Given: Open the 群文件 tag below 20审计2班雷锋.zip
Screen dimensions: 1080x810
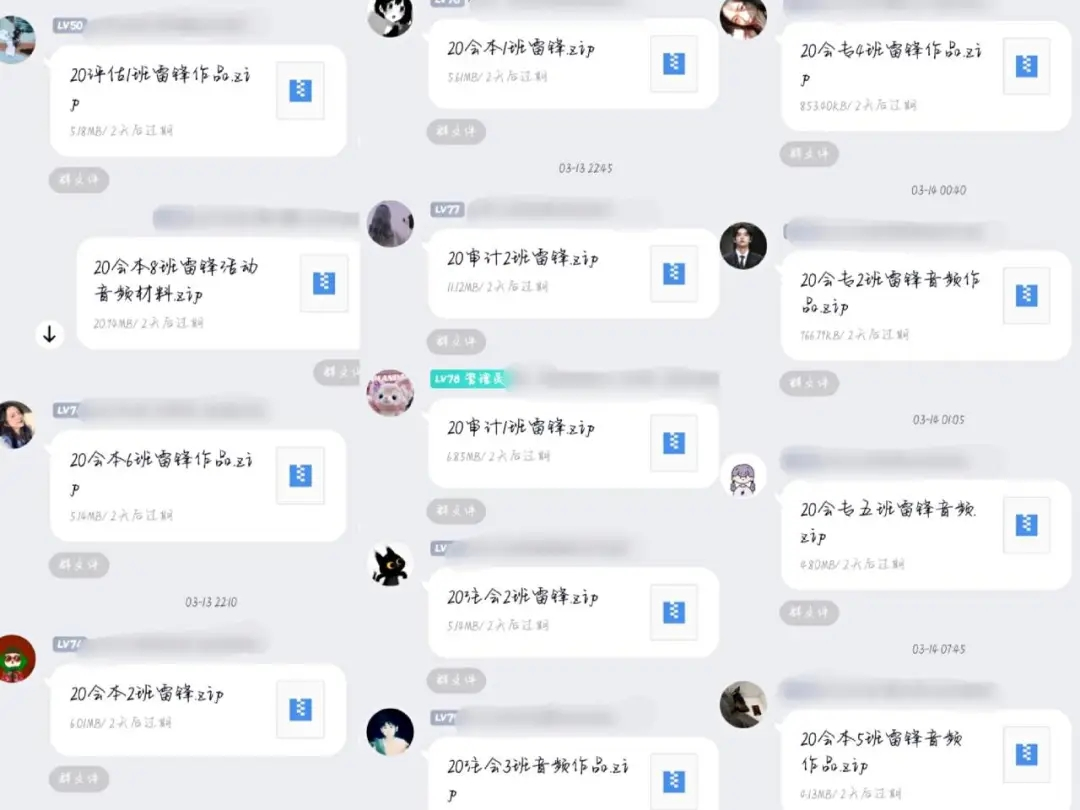Looking at the screenshot, I should coord(456,342).
